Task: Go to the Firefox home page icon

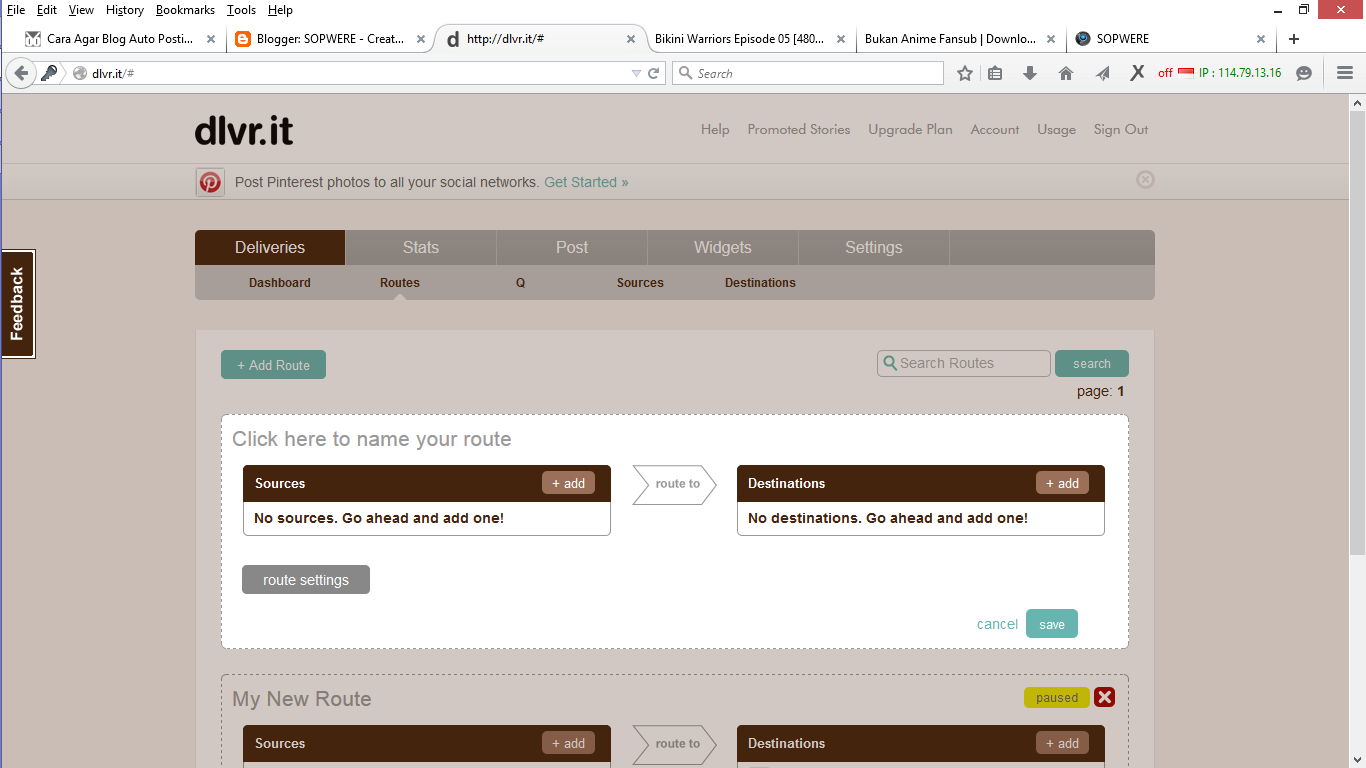Action: pyautogui.click(x=1066, y=73)
